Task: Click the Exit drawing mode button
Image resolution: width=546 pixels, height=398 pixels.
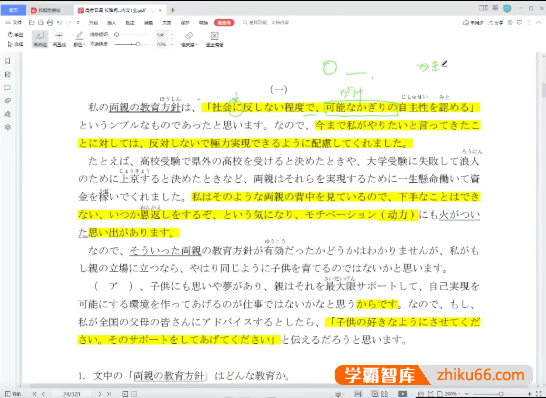Action: tap(214, 39)
